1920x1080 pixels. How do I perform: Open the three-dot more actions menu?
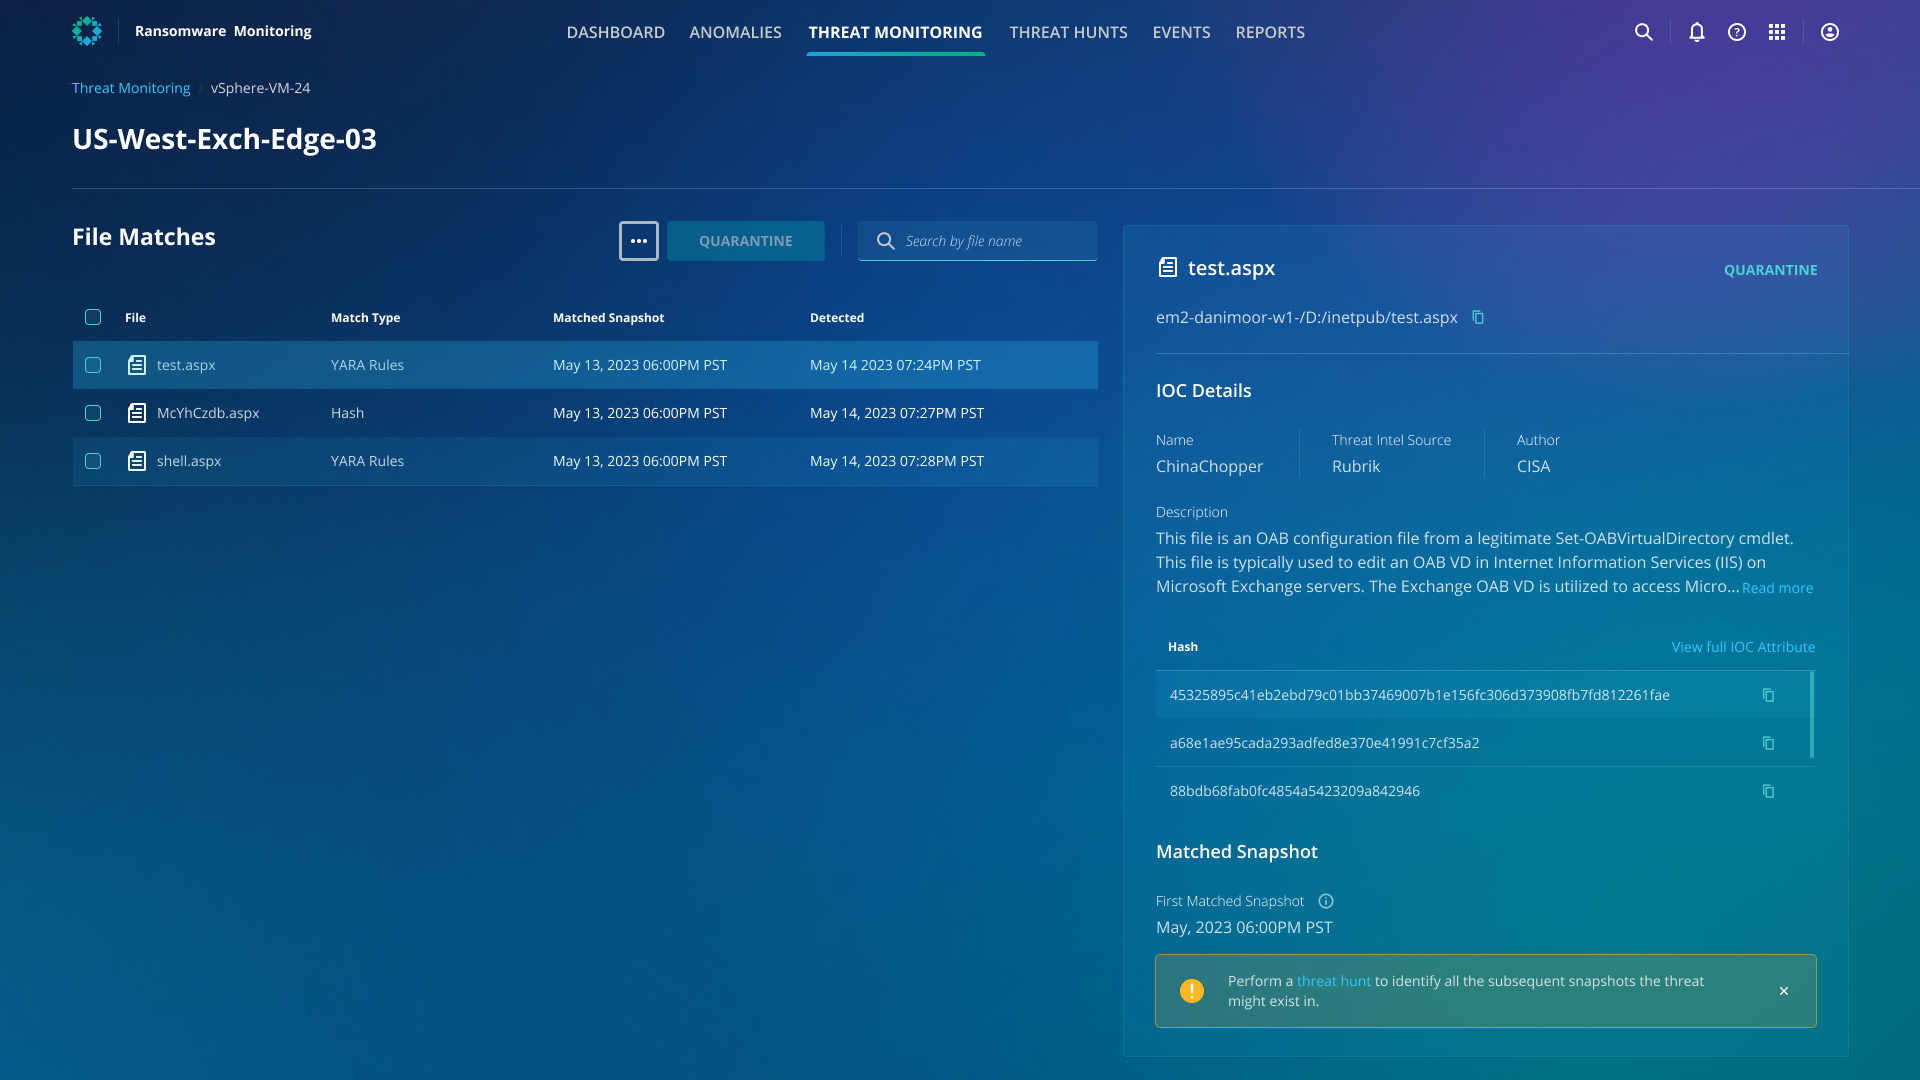(639, 241)
